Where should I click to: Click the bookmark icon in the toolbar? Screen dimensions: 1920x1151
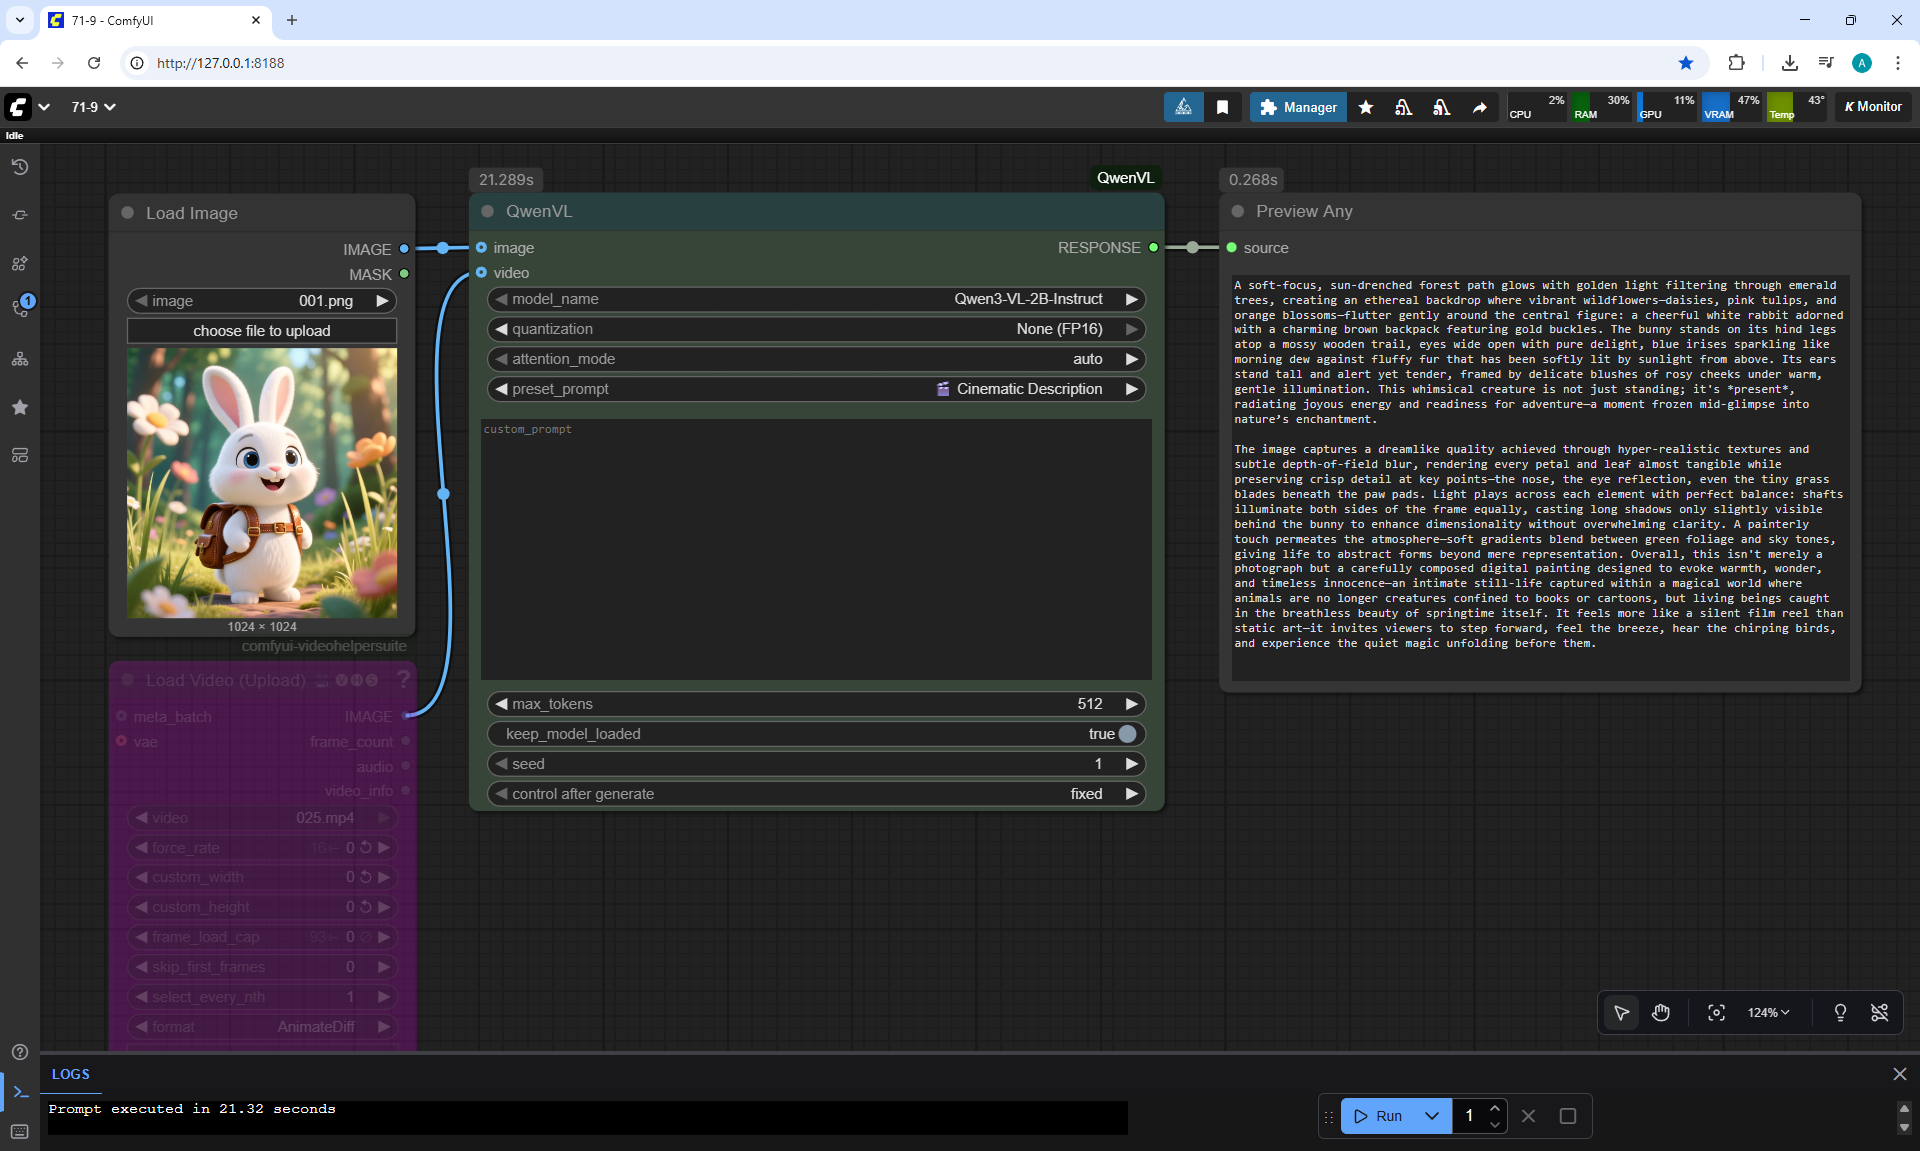tap(1222, 107)
